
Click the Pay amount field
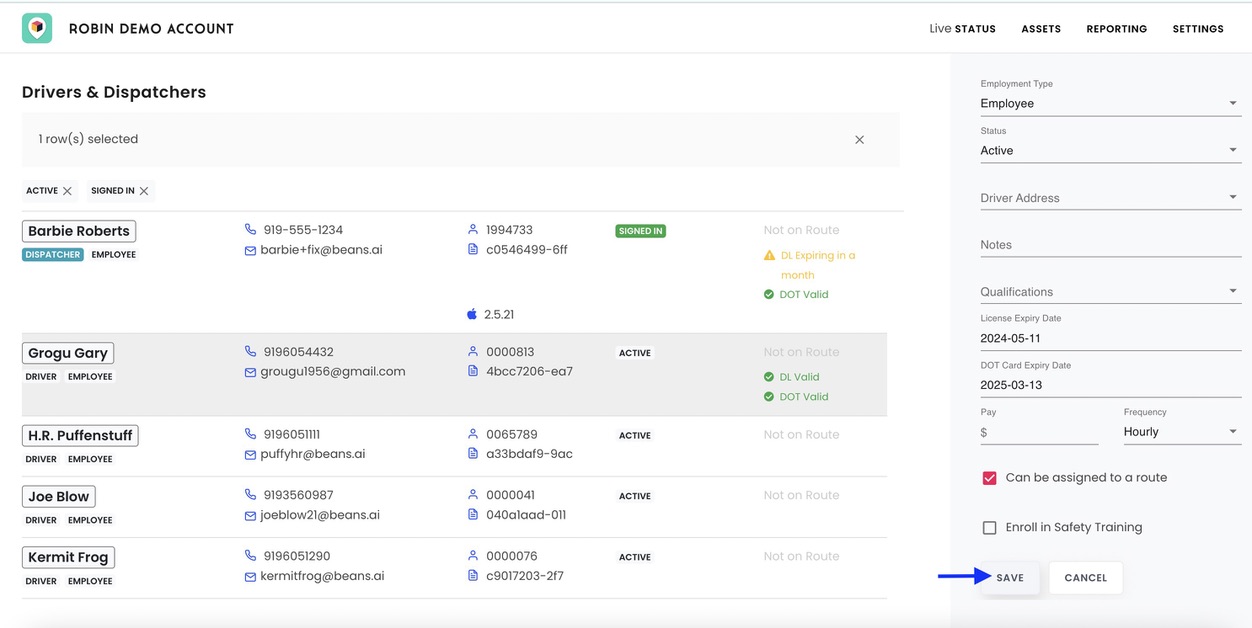click(1039, 432)
